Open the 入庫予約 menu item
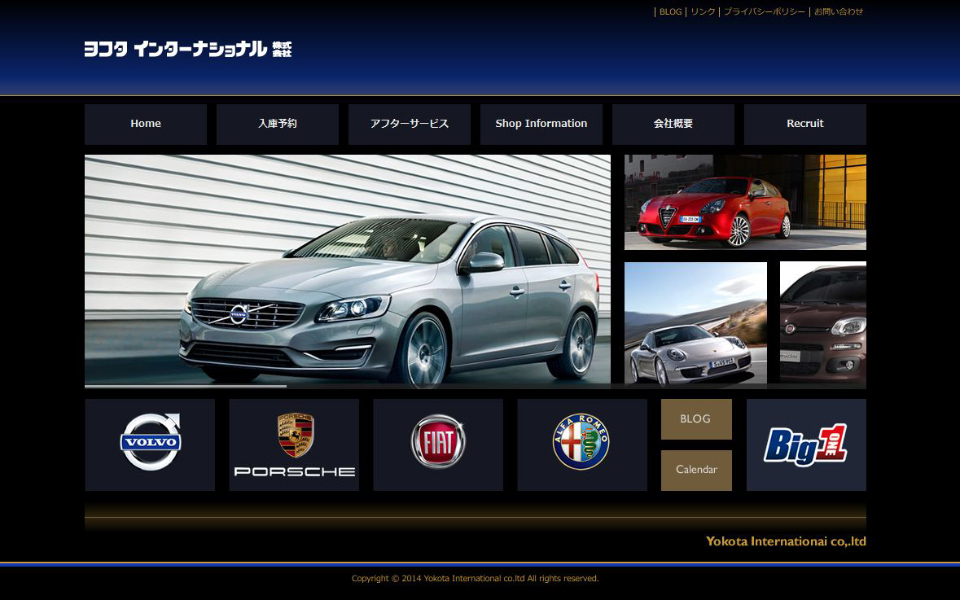This screenshot has width=960, height=600. tap(277, 124)
